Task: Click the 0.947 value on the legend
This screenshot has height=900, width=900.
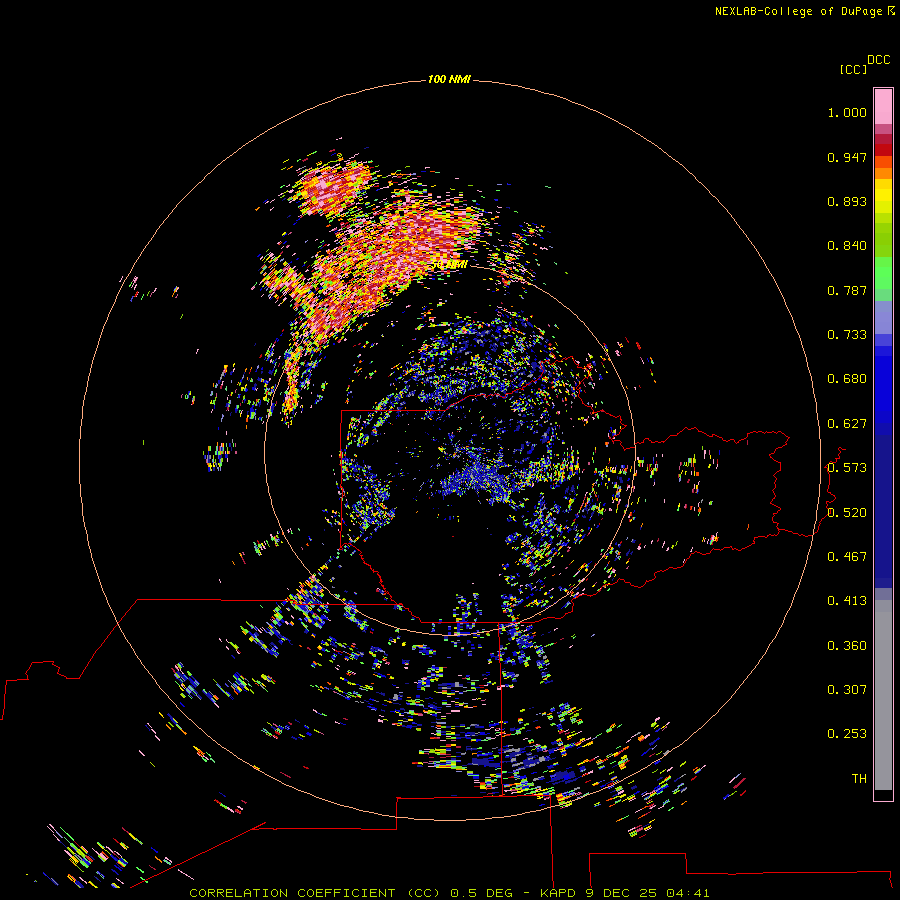Action: pos(847,157)
